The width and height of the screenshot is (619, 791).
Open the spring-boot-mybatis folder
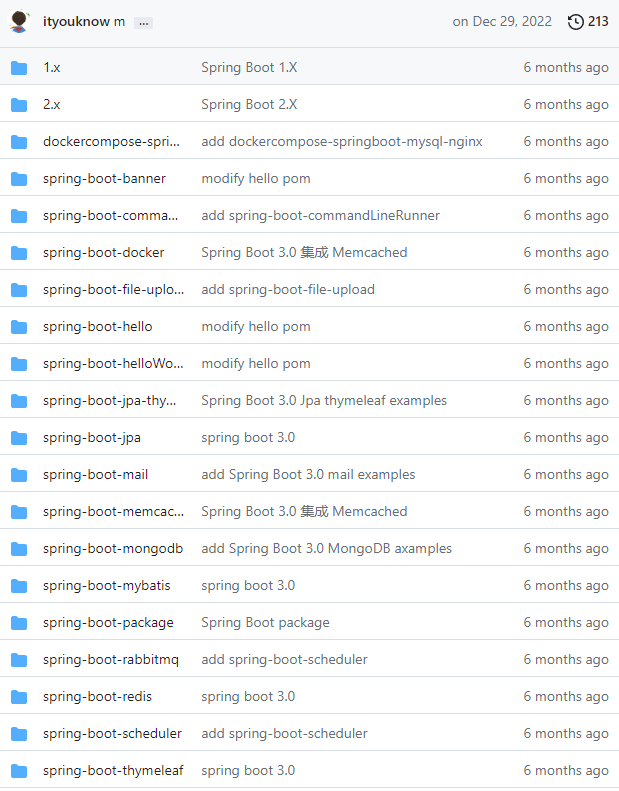point(106,586)
